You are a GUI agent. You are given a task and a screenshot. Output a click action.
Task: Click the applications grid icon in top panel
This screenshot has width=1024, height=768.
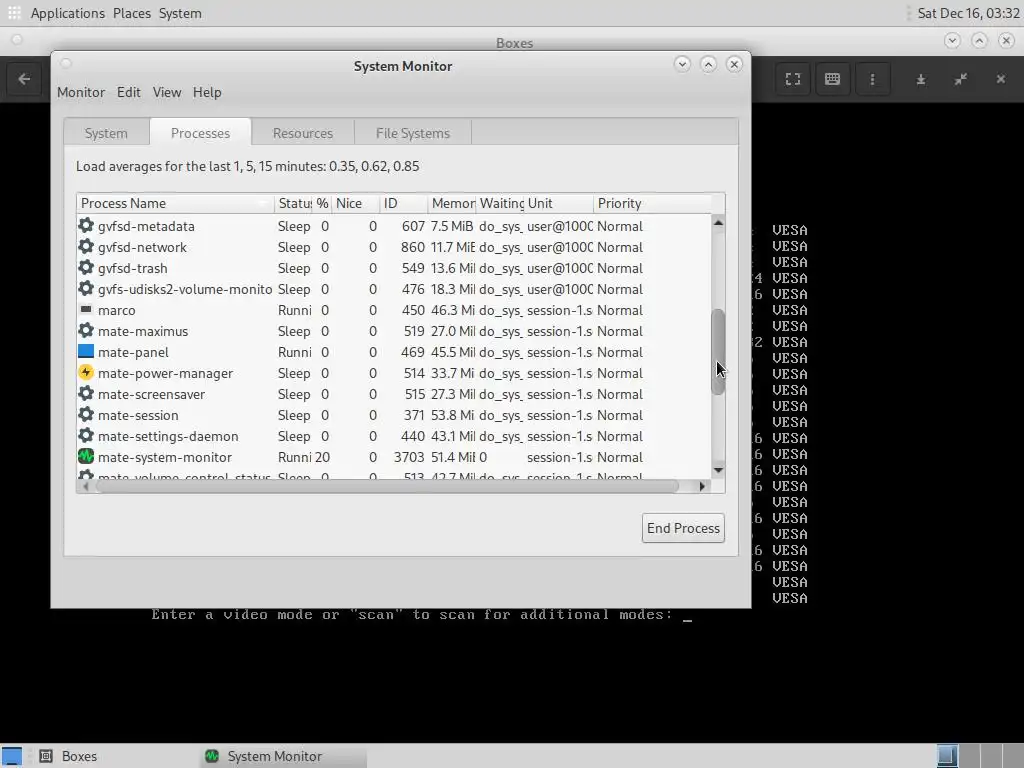14,12
